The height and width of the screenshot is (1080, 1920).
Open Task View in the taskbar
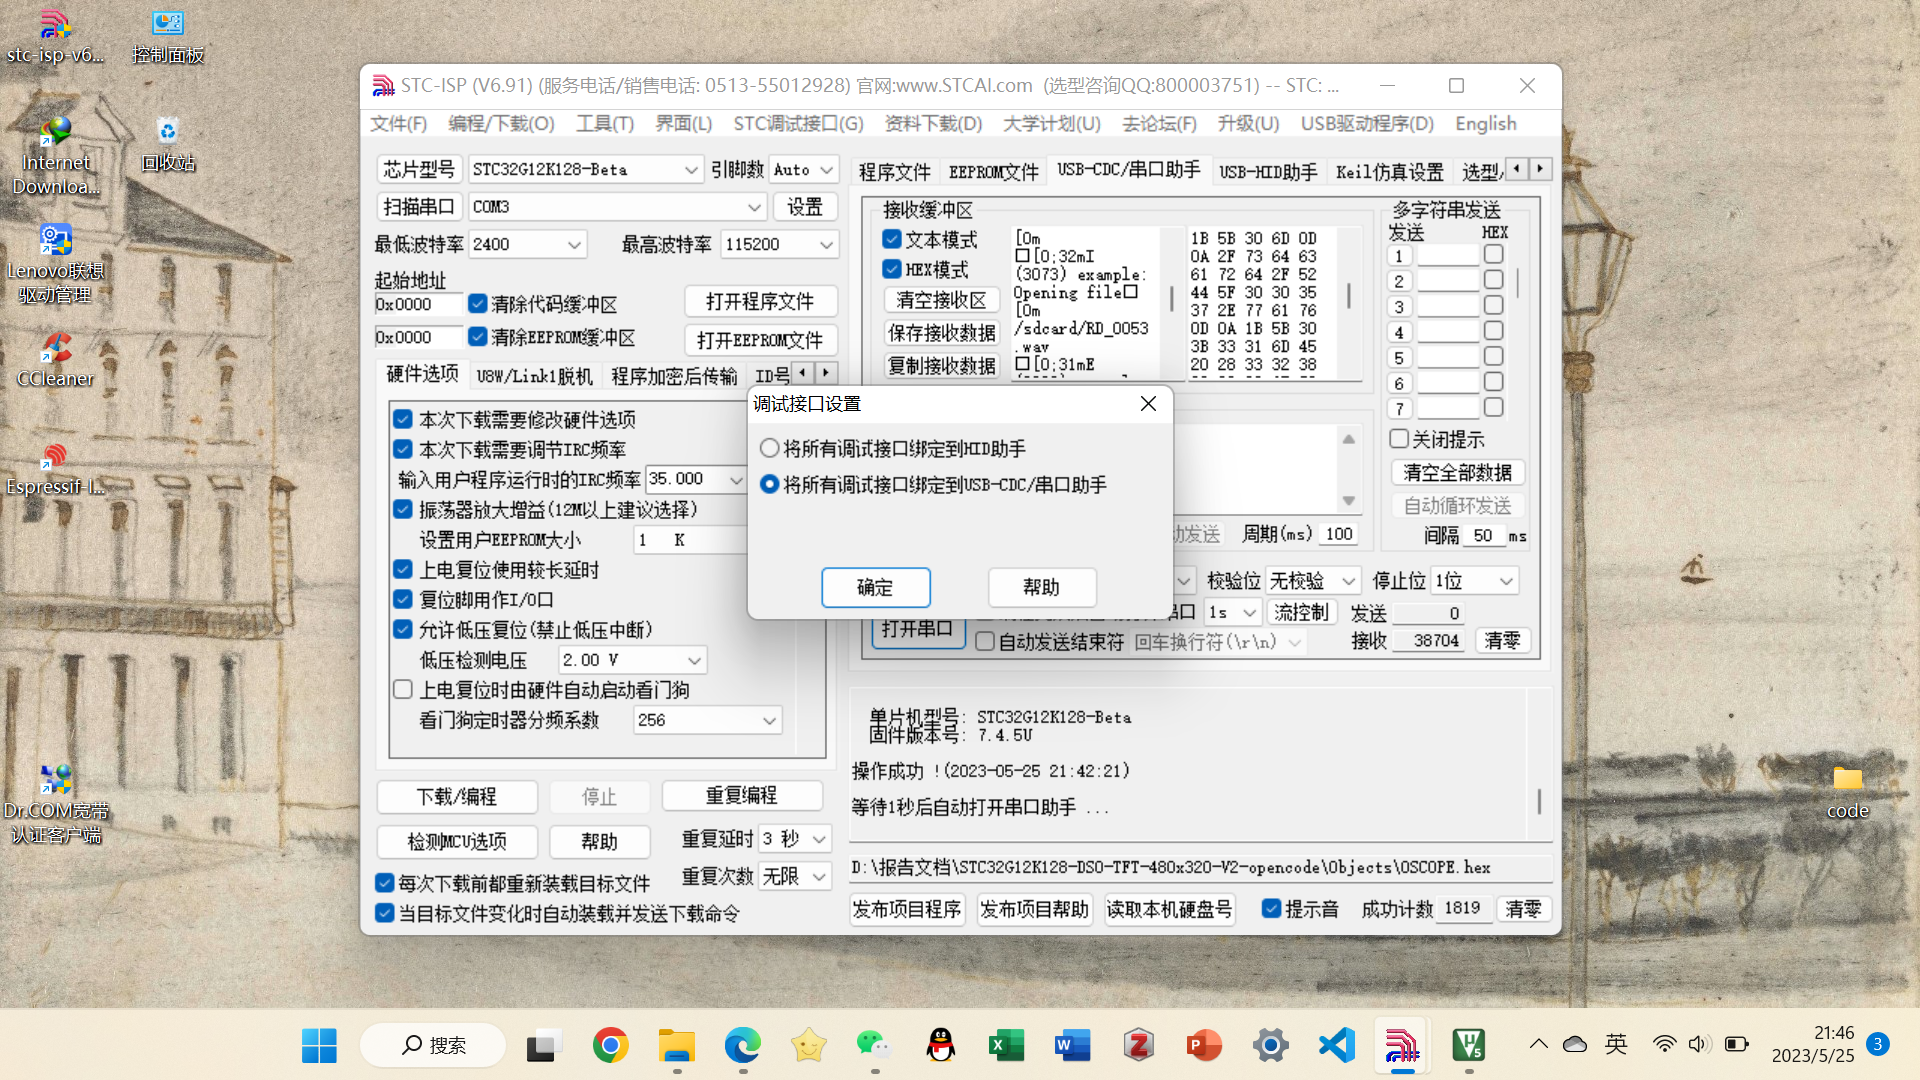coord(545,1045)
